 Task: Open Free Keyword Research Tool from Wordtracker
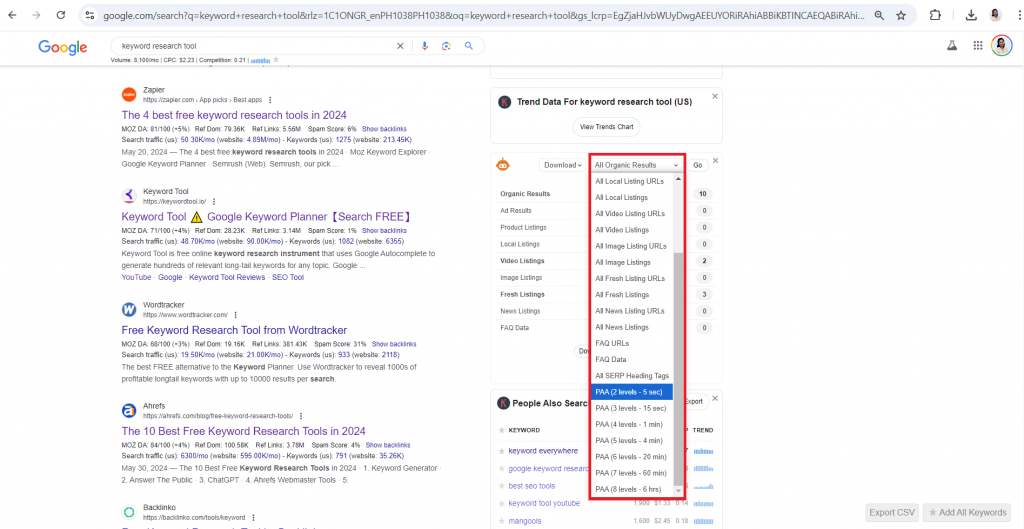234,330
